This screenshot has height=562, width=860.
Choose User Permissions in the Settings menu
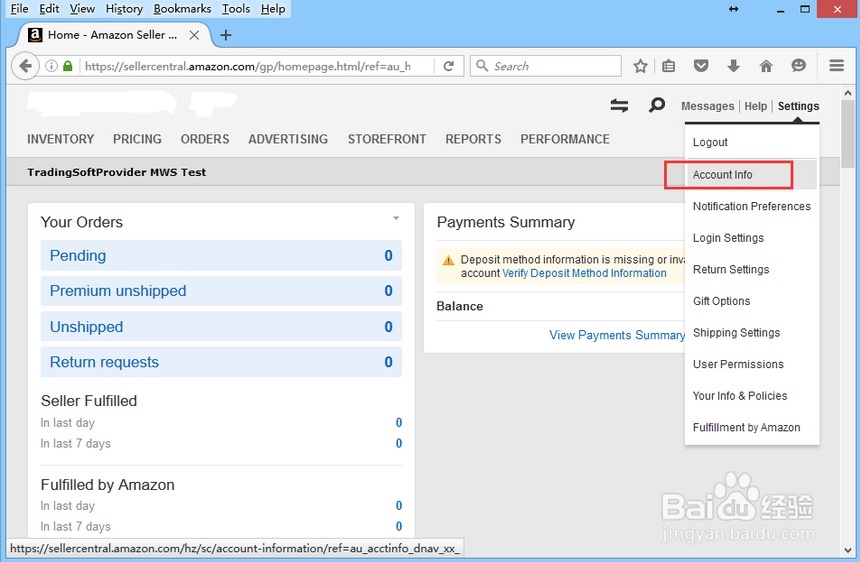pos(738,364)
